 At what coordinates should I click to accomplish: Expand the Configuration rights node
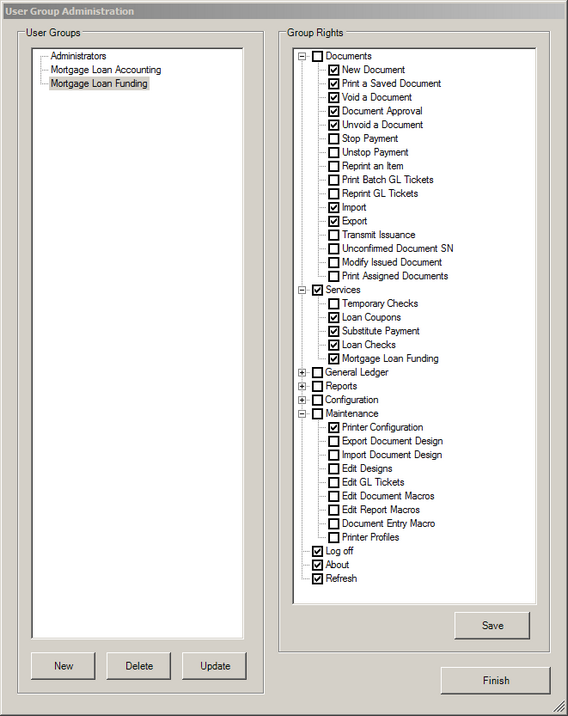coord(302,400)
